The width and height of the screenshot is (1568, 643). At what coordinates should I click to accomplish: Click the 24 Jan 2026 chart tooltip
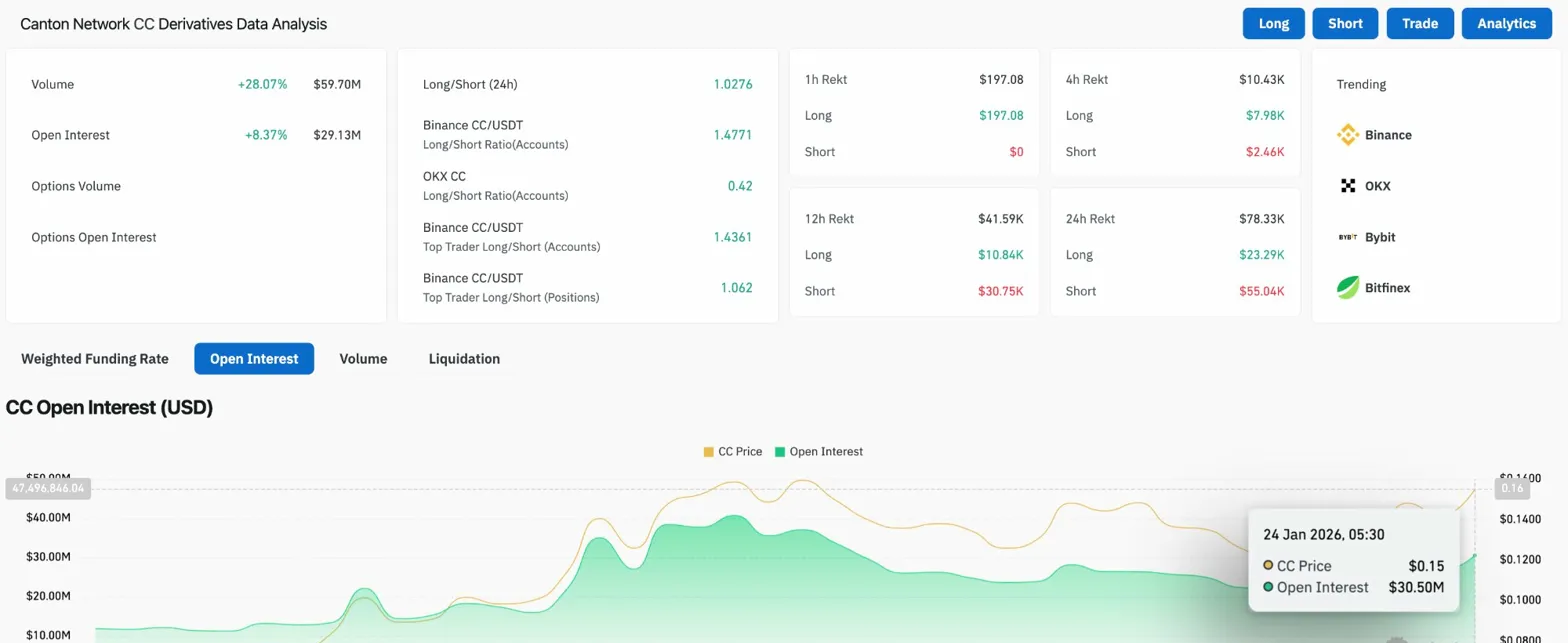tap(1353, 560)
